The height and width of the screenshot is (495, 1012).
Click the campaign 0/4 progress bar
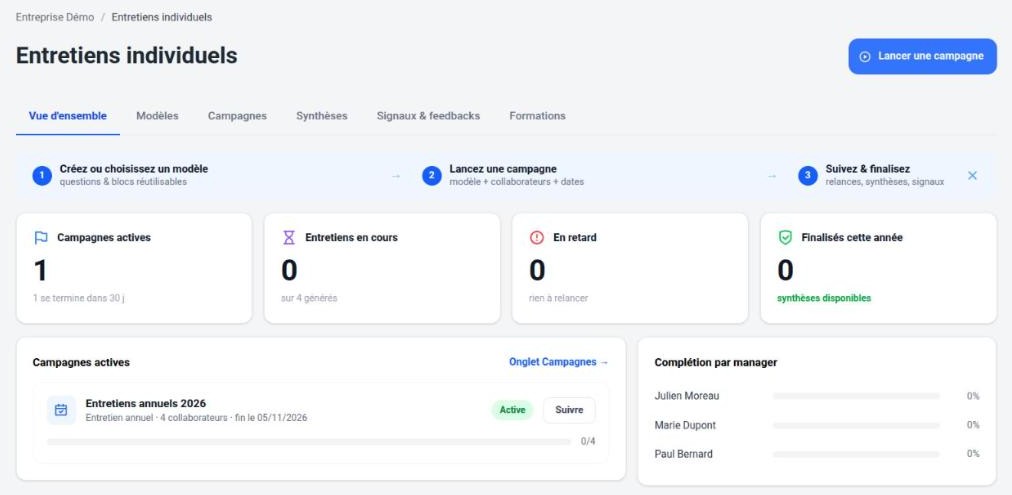pos(309,442)
